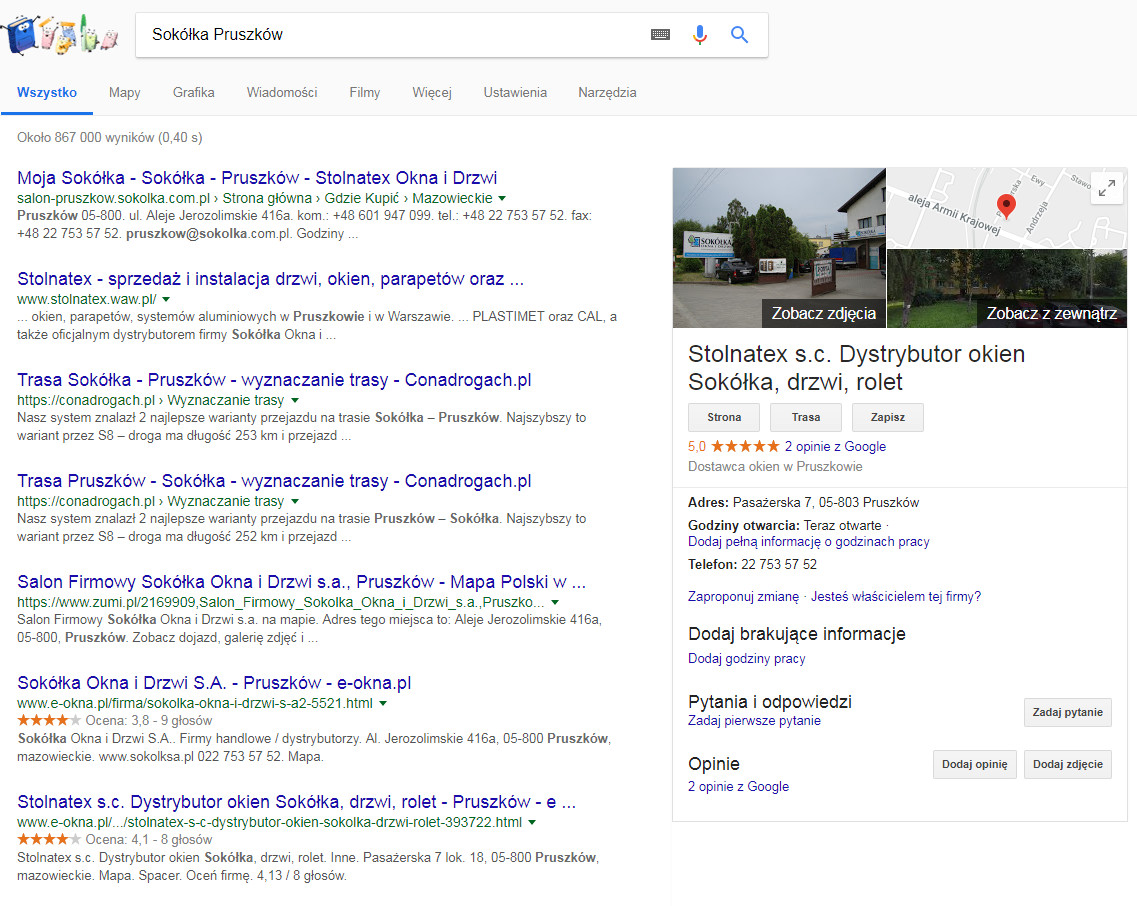Start voice search with microphone icon
Viewport: 1137px width, 906px height.
point(699,34)
